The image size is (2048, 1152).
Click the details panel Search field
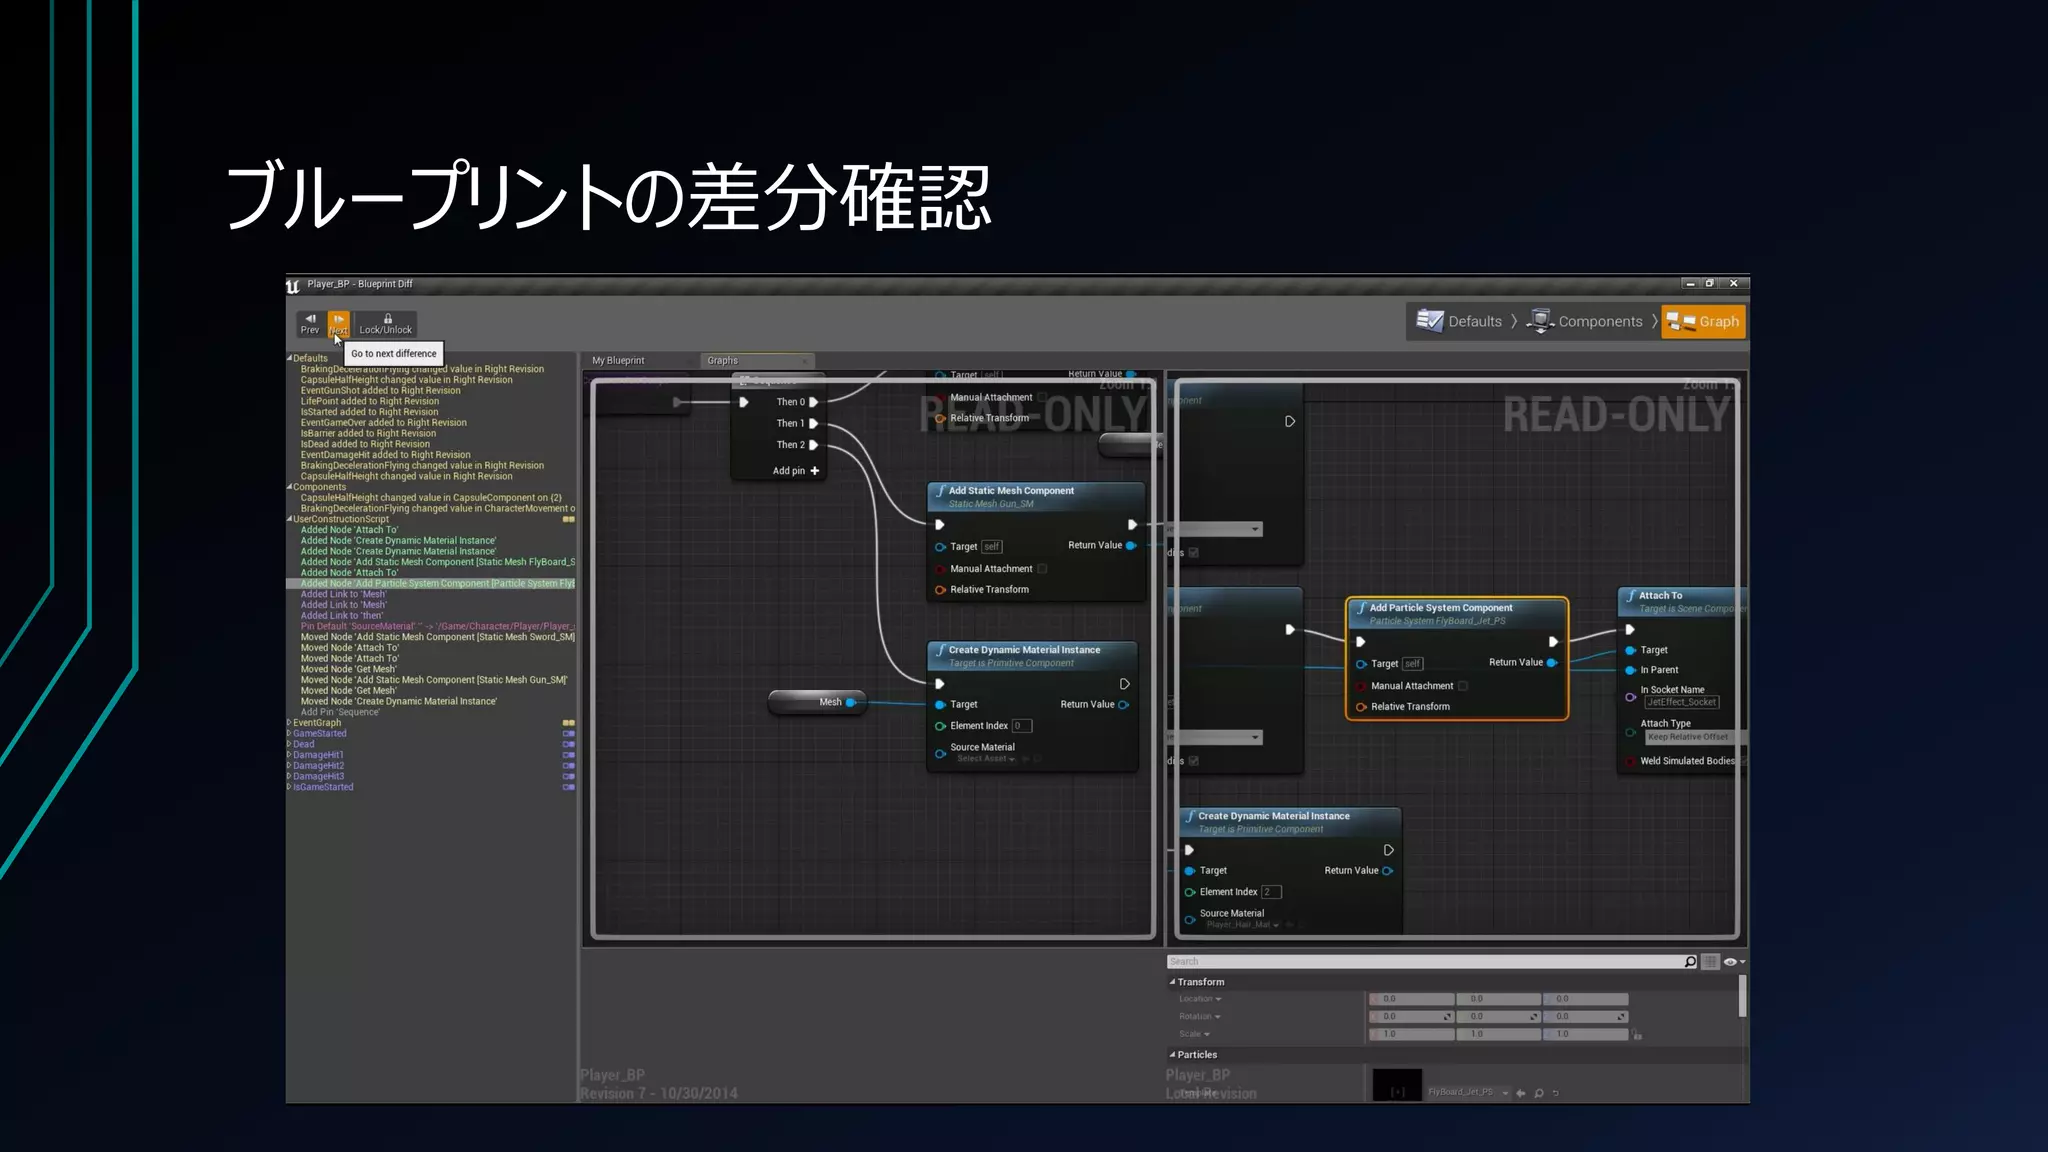pos(1420,962)
